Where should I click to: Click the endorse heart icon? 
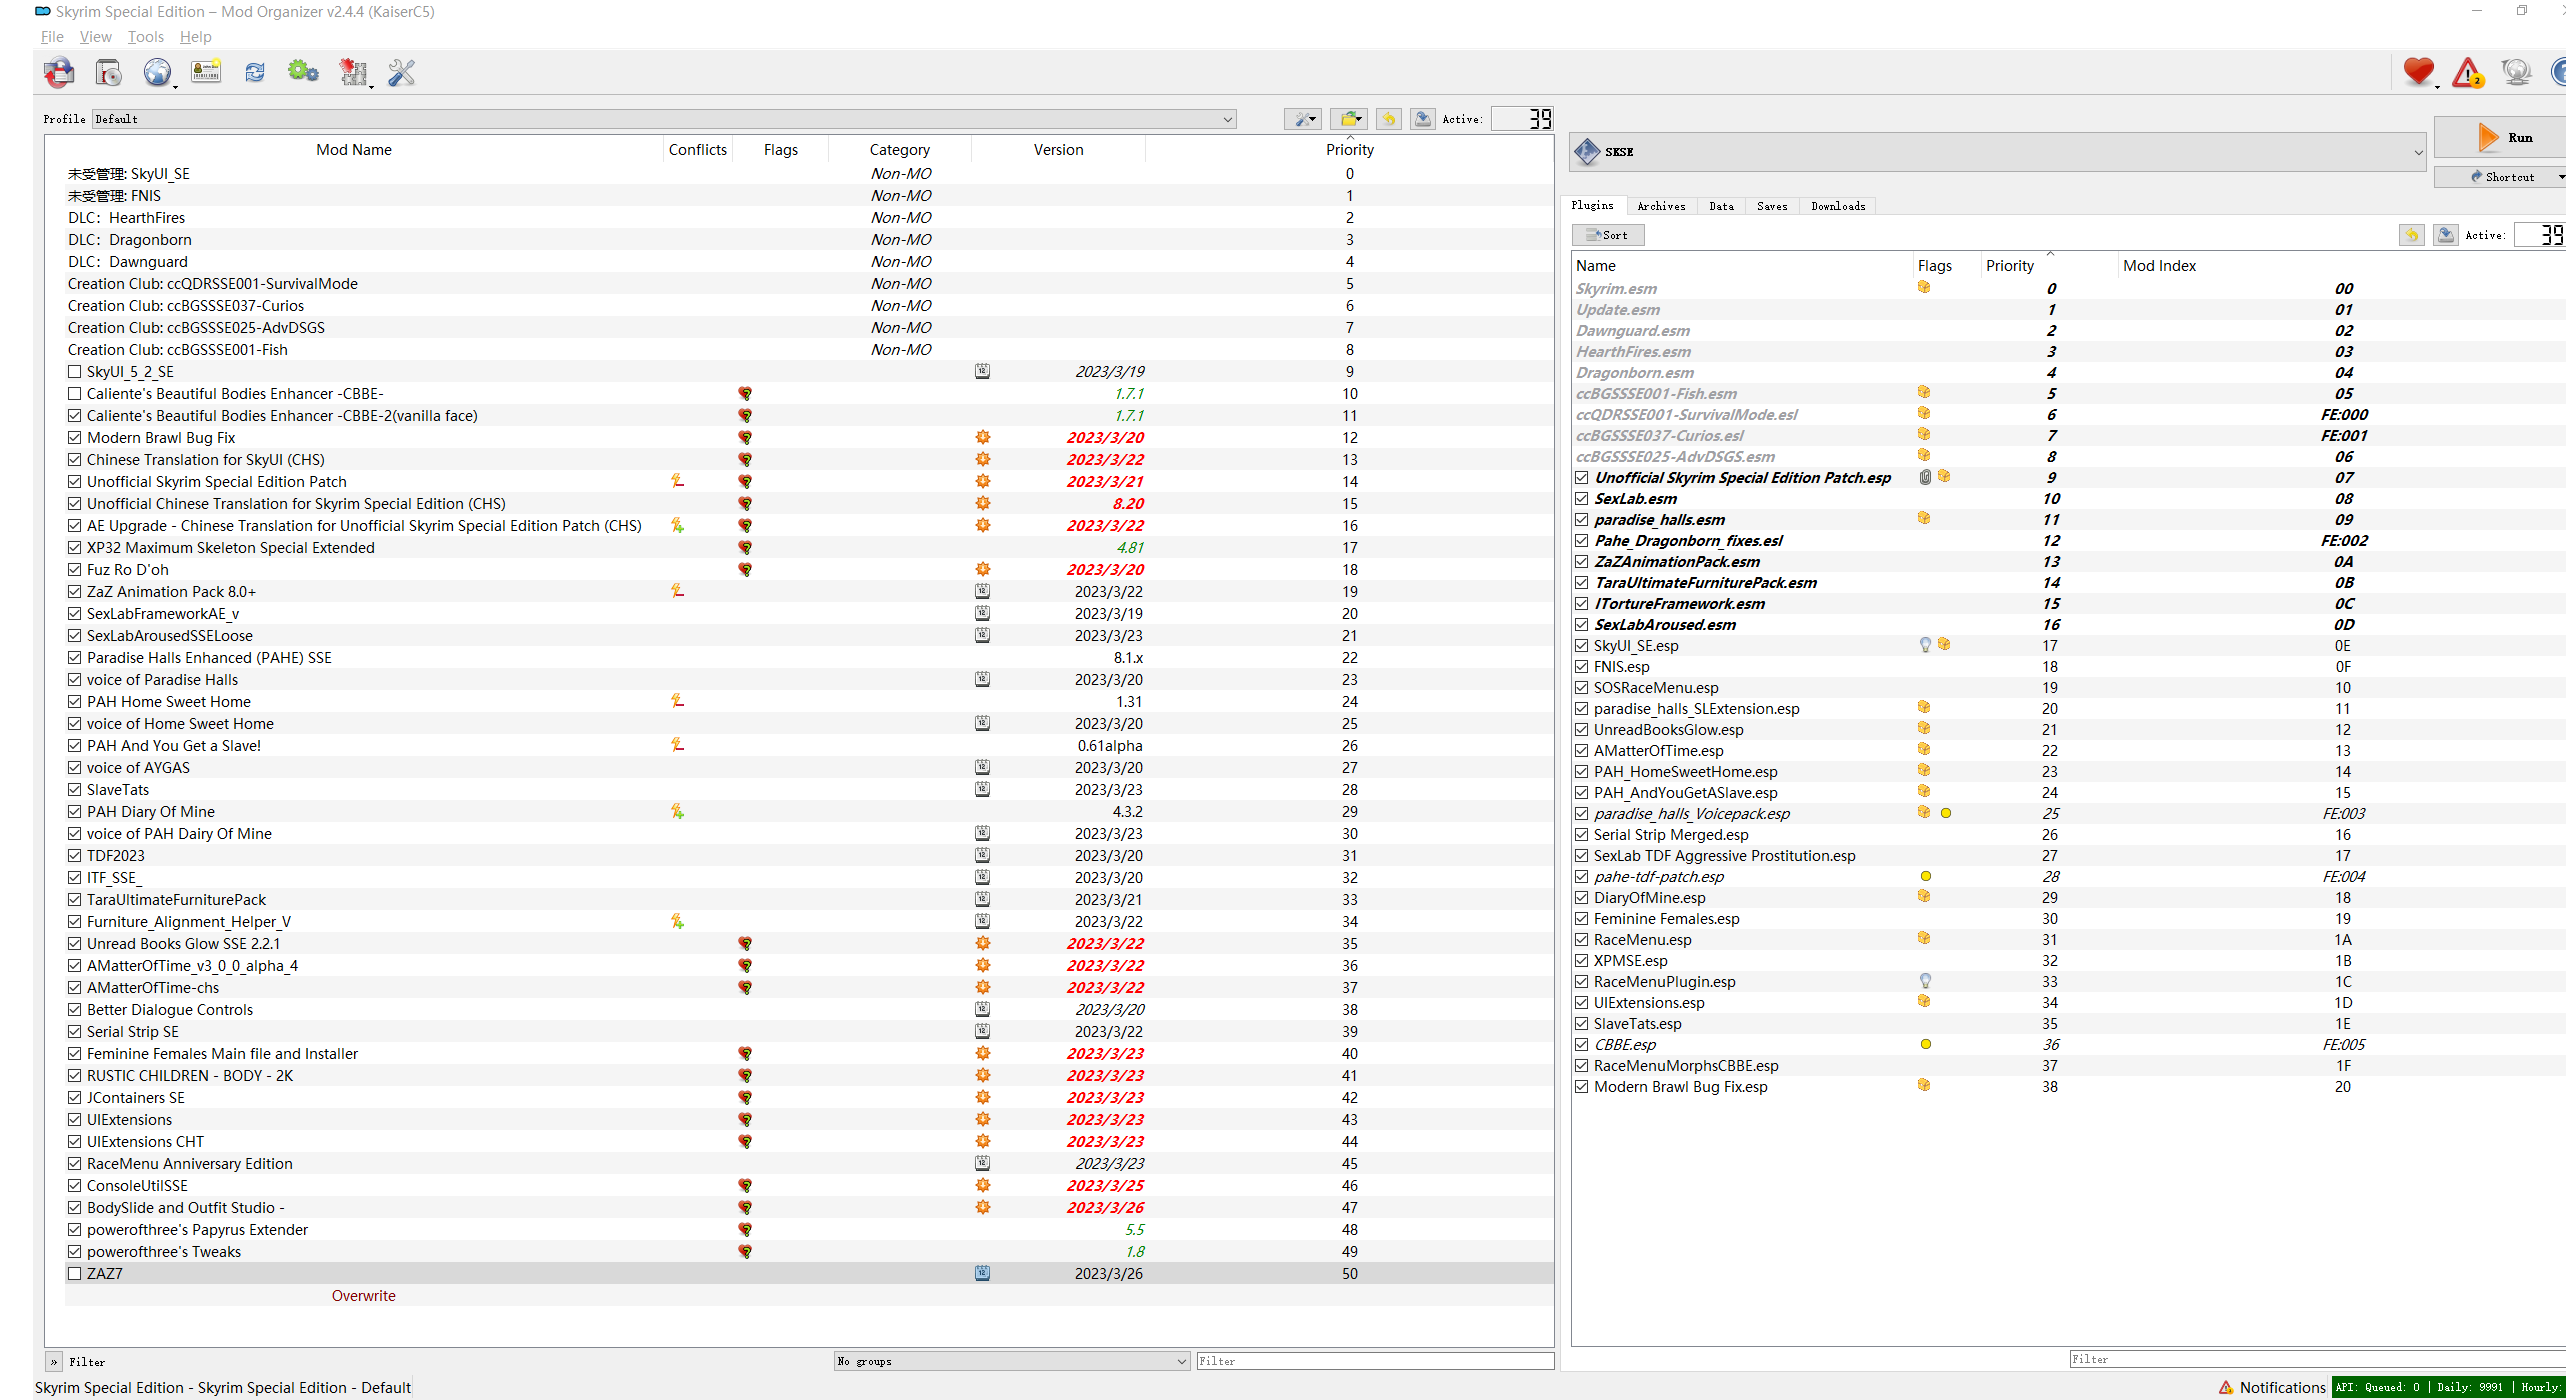(2418, 71)
